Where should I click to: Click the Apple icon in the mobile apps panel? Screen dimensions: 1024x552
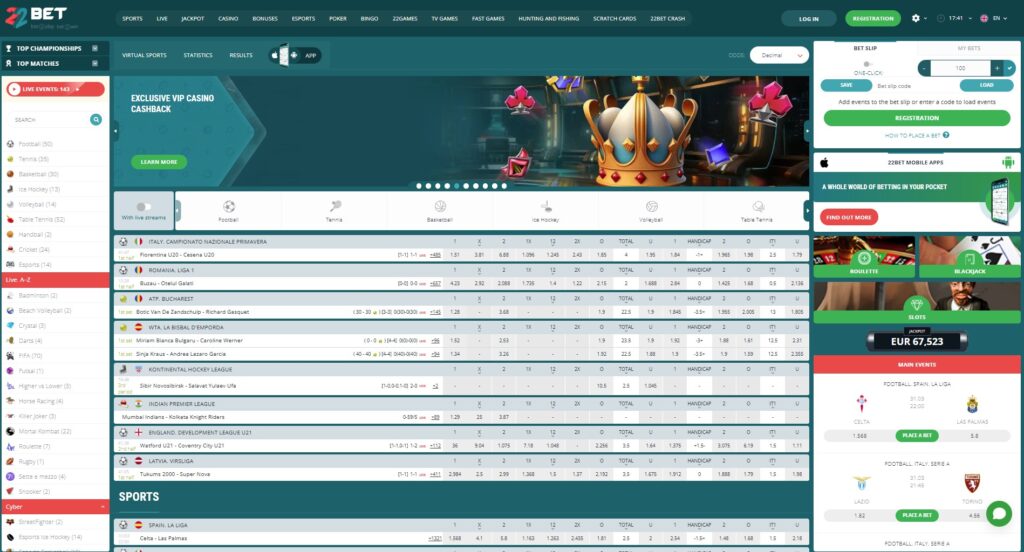[x=824, y=162]
